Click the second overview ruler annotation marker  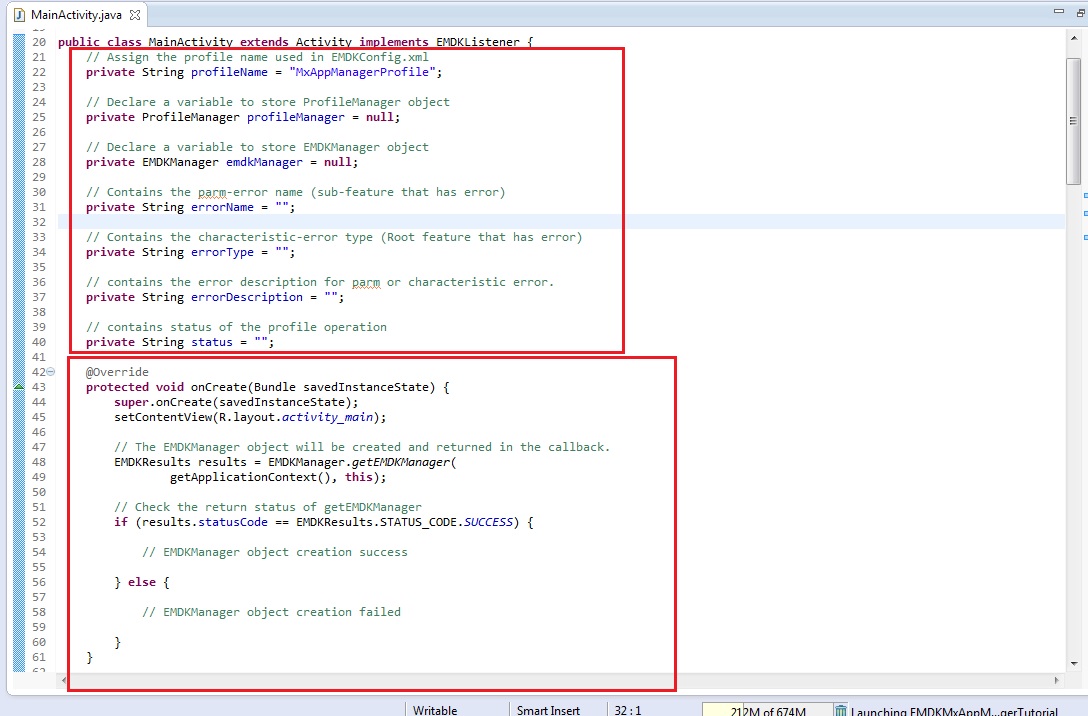coord(1084,214)
